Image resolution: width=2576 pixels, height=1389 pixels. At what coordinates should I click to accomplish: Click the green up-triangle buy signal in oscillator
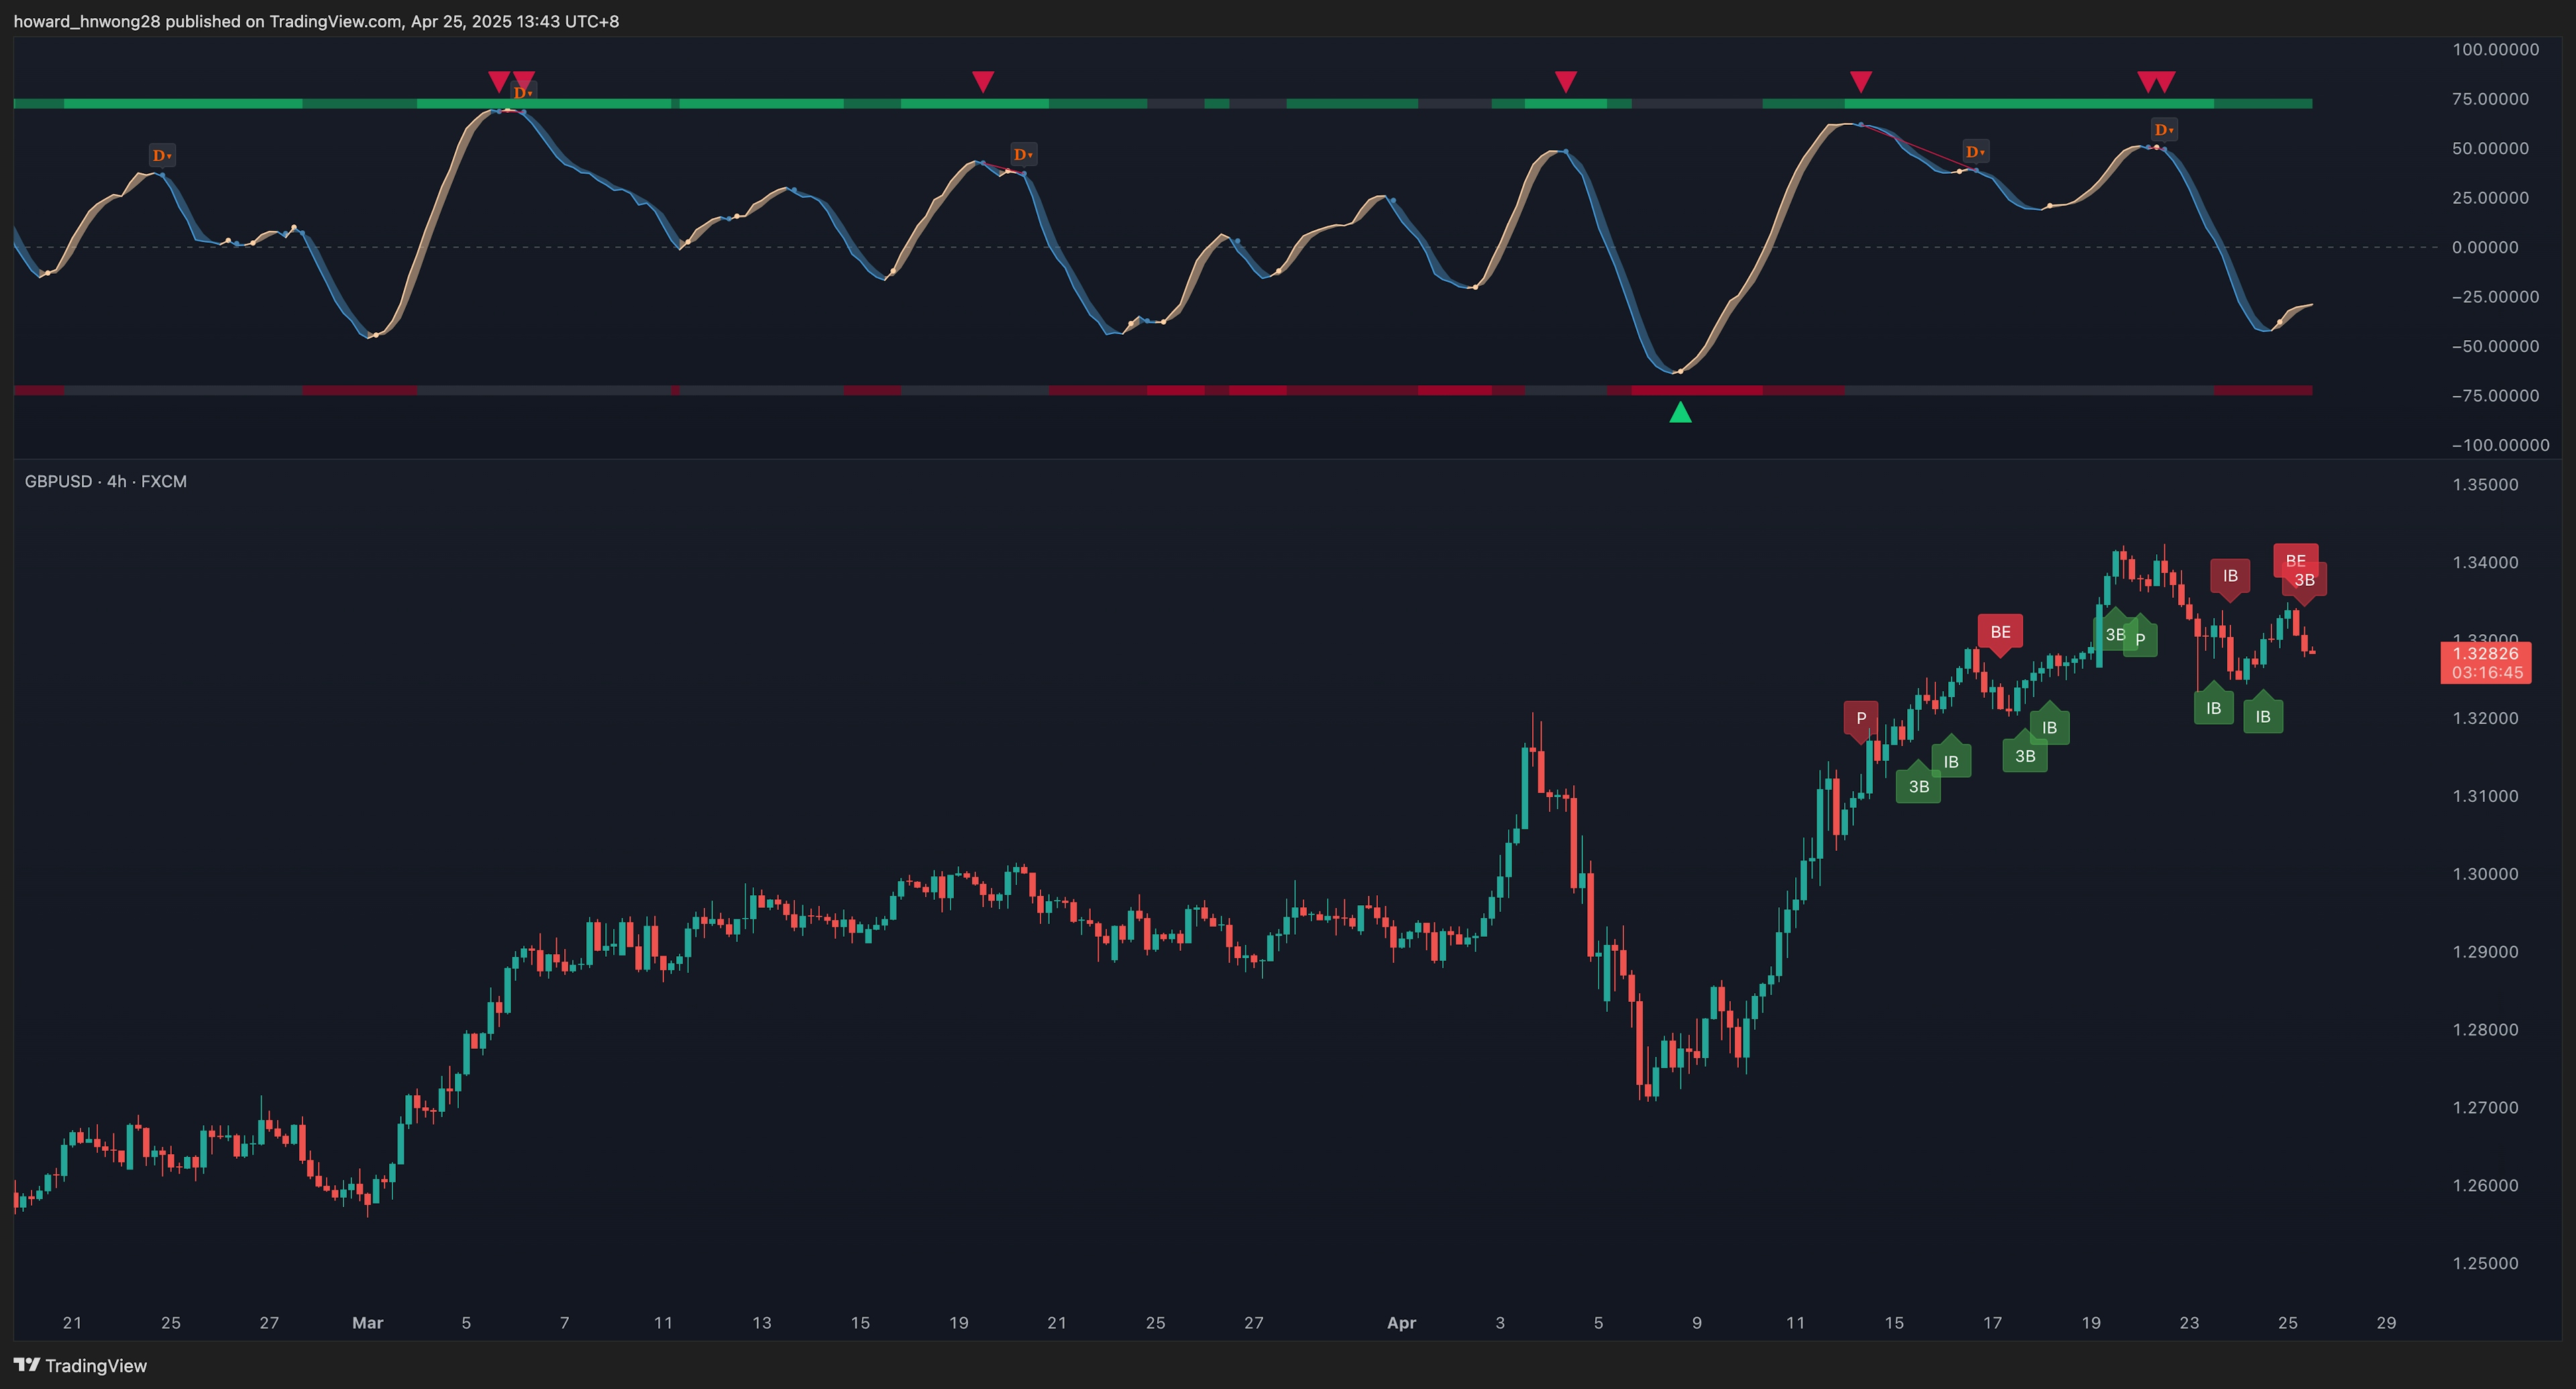coord(1680,412)
